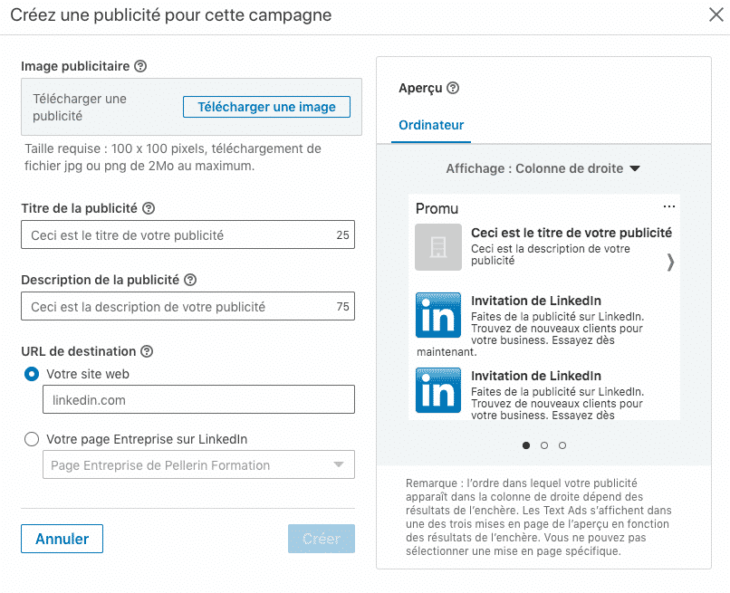730x593 pixels.
Task: Click help icon next to Image publicitaire
Action: pos(140,67)
